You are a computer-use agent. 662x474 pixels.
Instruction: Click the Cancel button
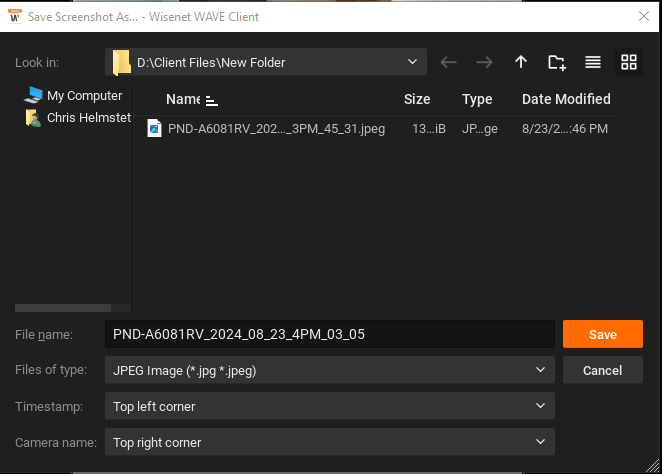click(602, 370)
